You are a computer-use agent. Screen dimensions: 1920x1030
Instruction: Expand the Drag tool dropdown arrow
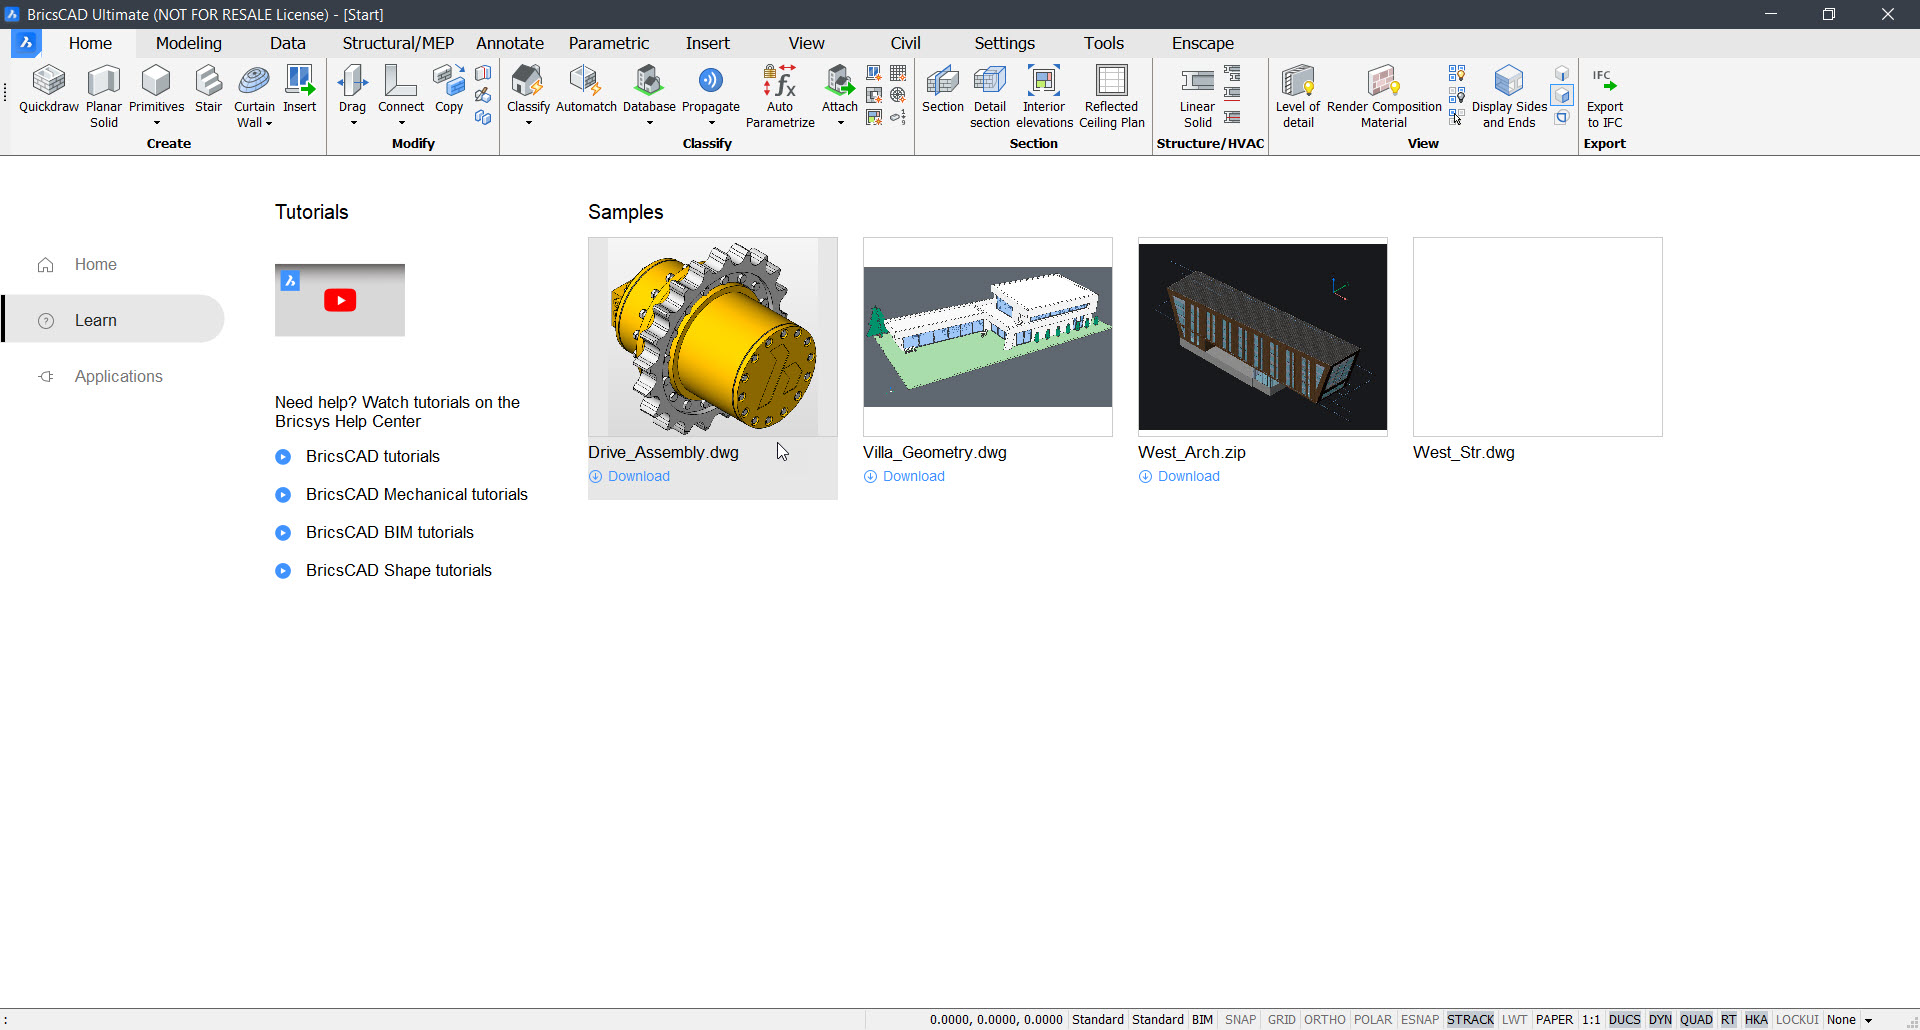[353, 123]
